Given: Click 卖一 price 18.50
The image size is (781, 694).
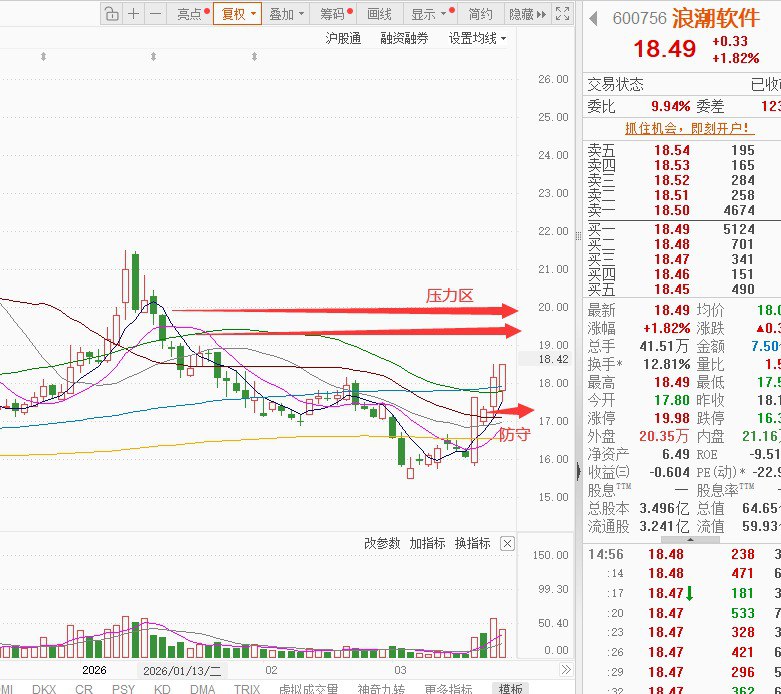Looking at the screenshot, I should tap(672, 210).
